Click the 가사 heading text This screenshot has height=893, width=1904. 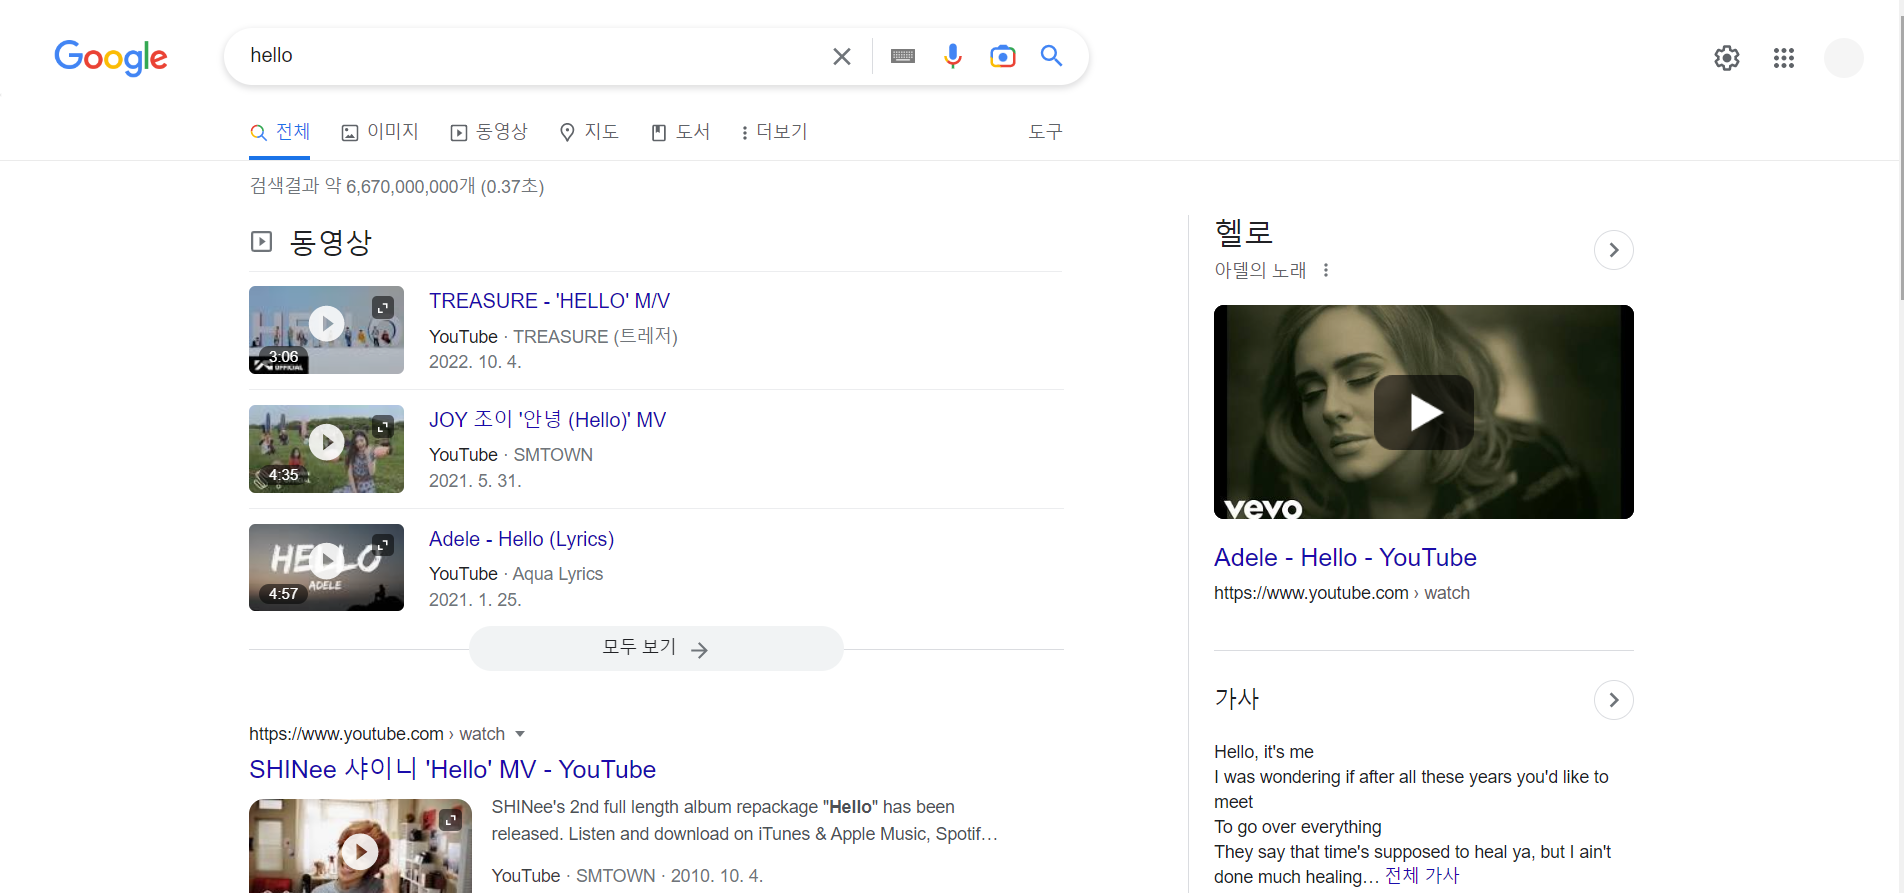1237,699
